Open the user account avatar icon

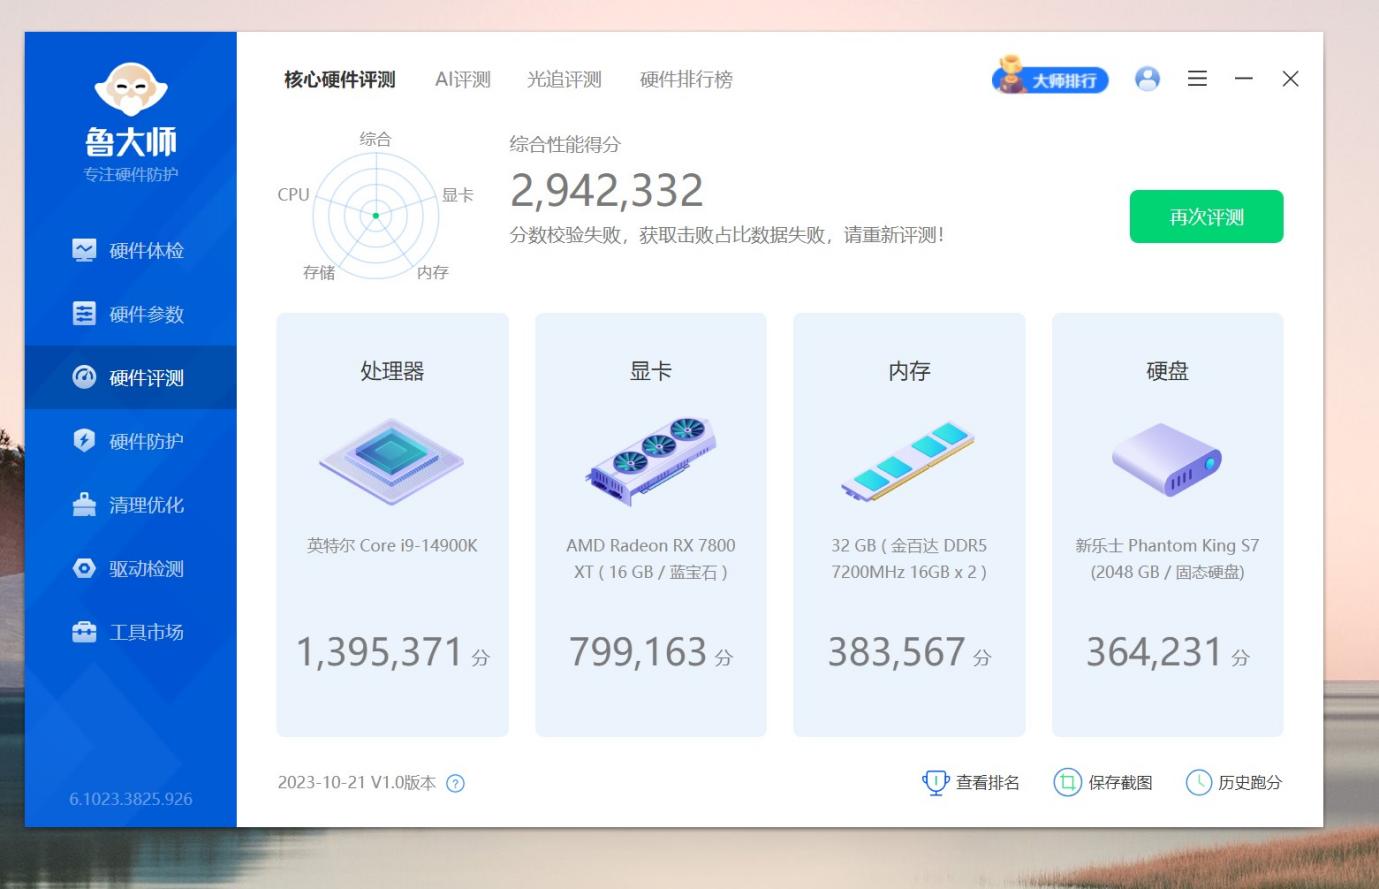1147,79
